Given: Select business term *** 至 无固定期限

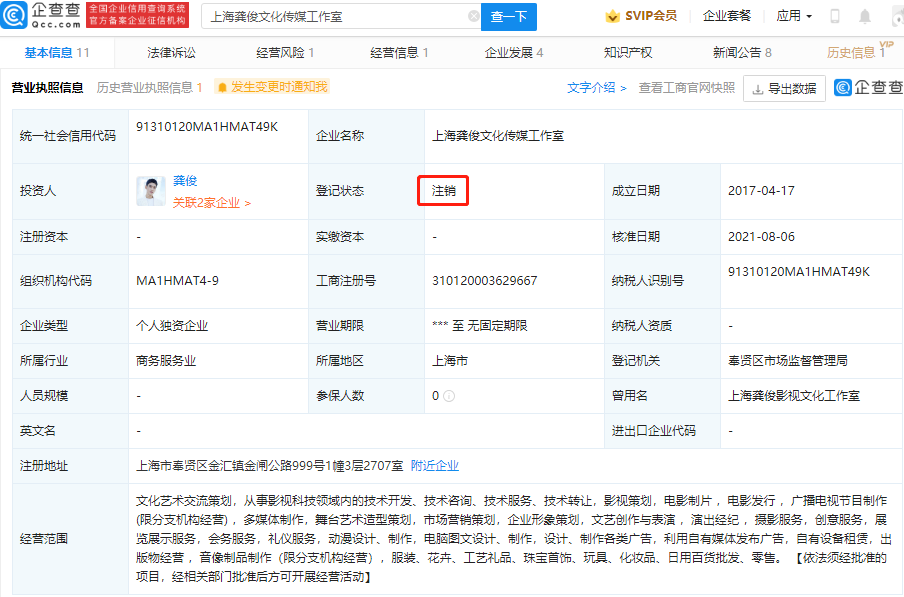Looking at the screenshot, I should coord(480,326).
